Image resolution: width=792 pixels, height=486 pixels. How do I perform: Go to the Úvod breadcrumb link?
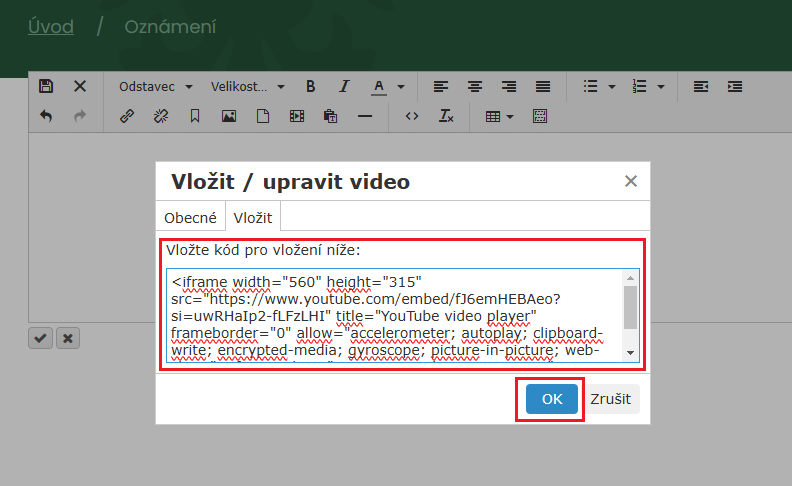pos(51,27)
